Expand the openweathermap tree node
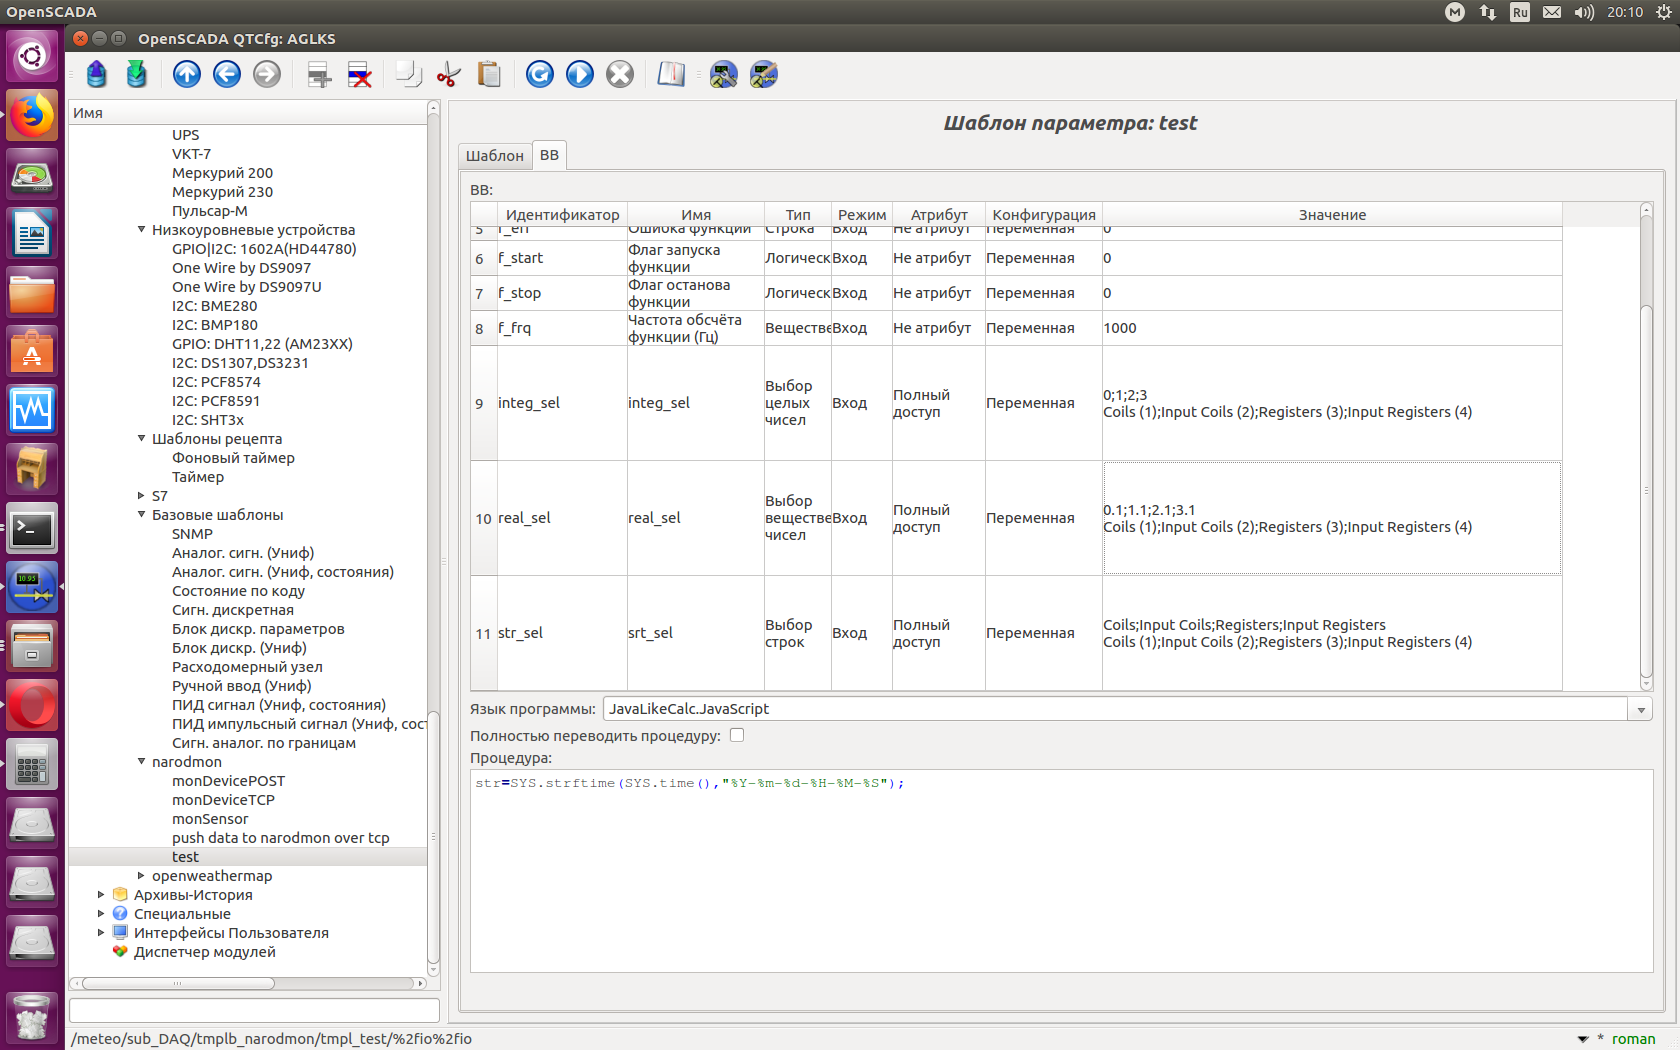Image resolution: width=1680 pixels, height=1050 pixels. 142,876
